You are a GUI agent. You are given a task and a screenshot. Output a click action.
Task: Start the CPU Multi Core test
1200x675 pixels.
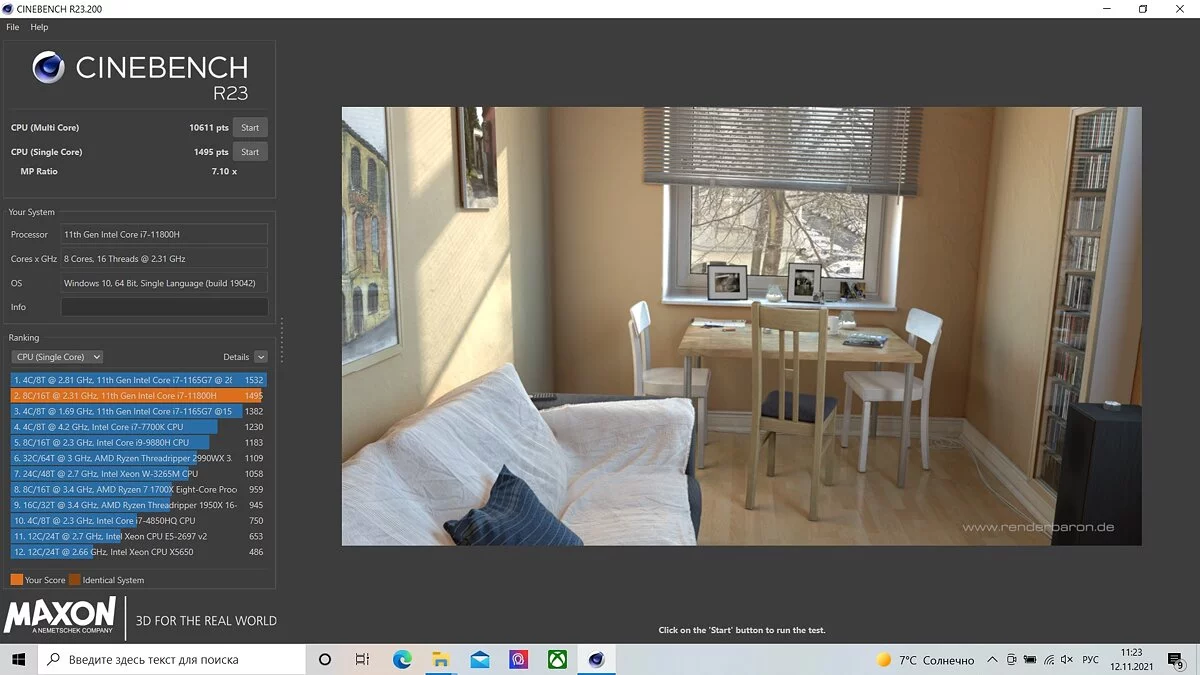pyautogui.click(x=250, y=128)
